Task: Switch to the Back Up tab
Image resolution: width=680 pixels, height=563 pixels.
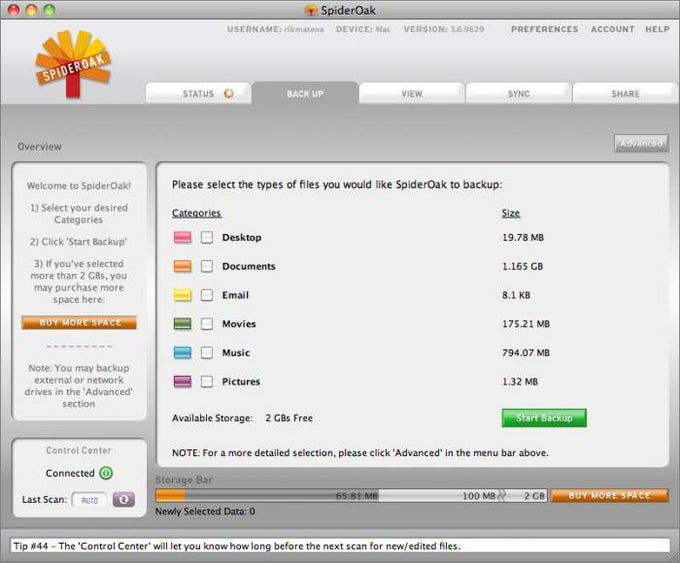Action: 305,93
